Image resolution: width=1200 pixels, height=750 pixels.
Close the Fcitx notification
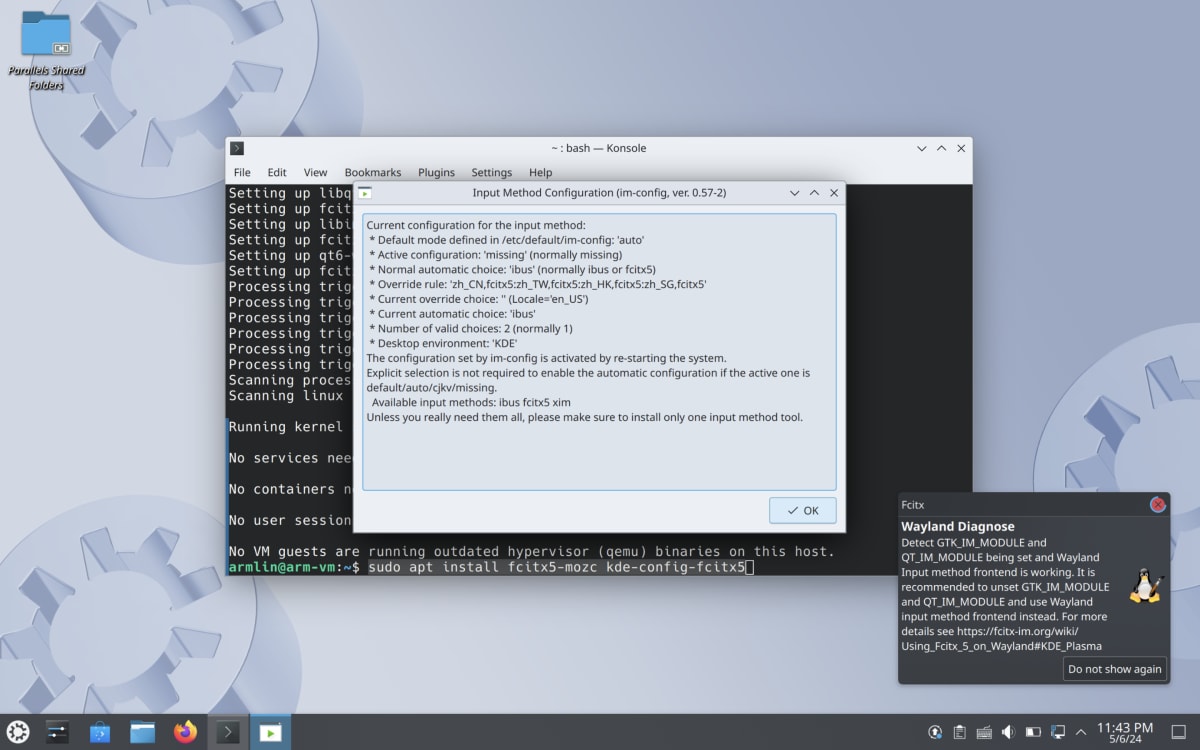coord(1158,505)
